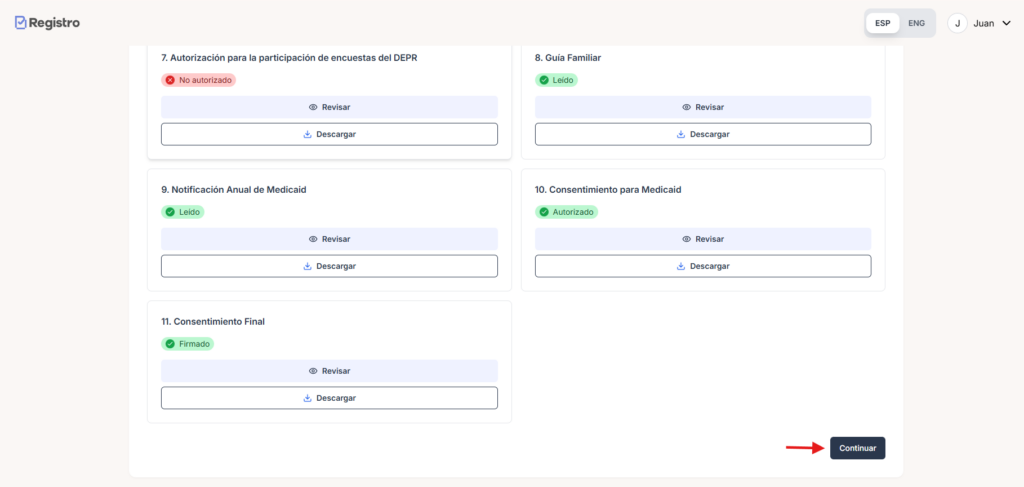Click user avatar circle with letter J
This screenshot has width=1024, height=487.
pos(957,23)
